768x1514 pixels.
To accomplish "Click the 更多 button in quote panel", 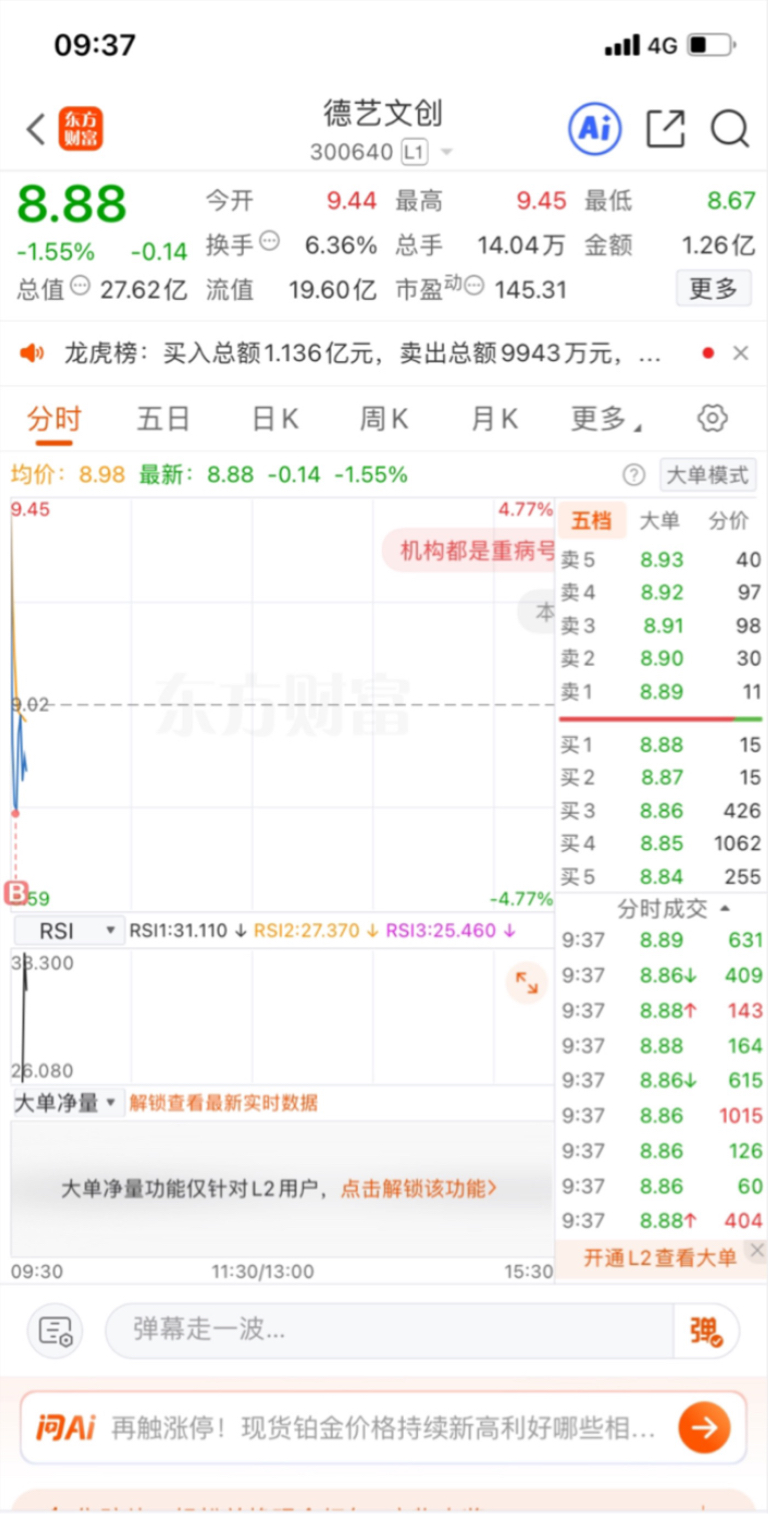I will click(x=713, y=289).
